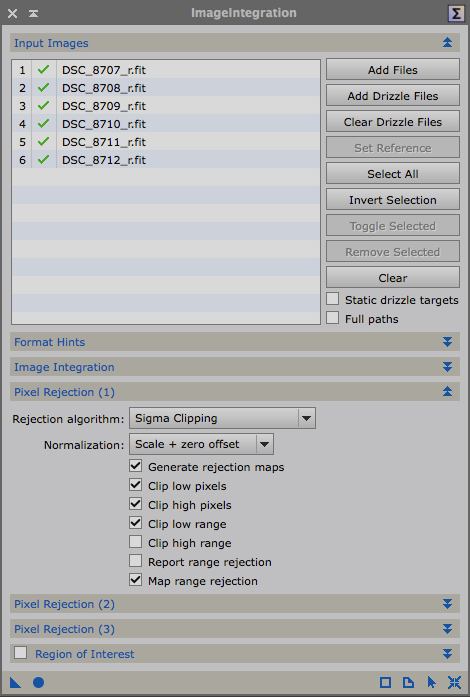Enable Full paths checkbox
This screenshot has height=697, width=470.
pyautogui.click(x=333, y=318)
